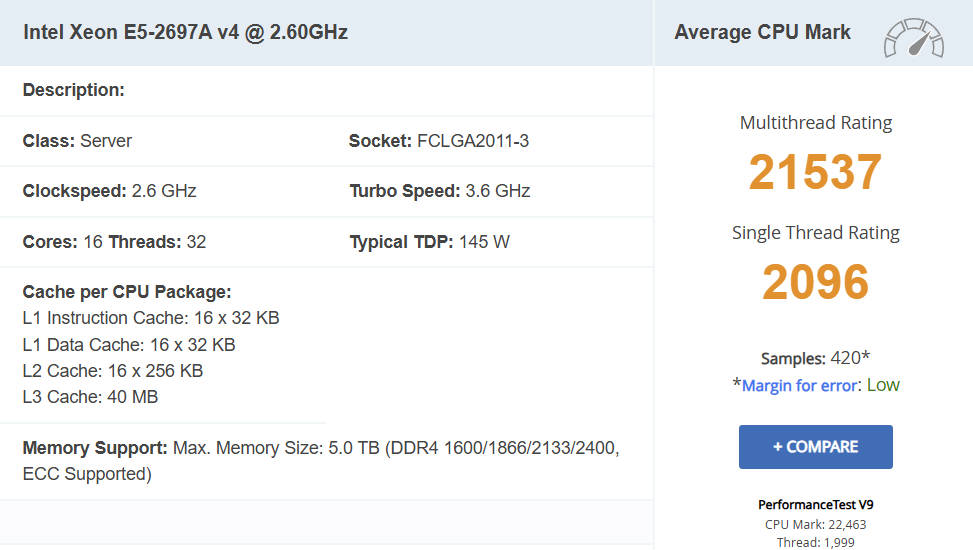Click the speedometer gauge icon
973x550 pixels.
coord(913,38)
